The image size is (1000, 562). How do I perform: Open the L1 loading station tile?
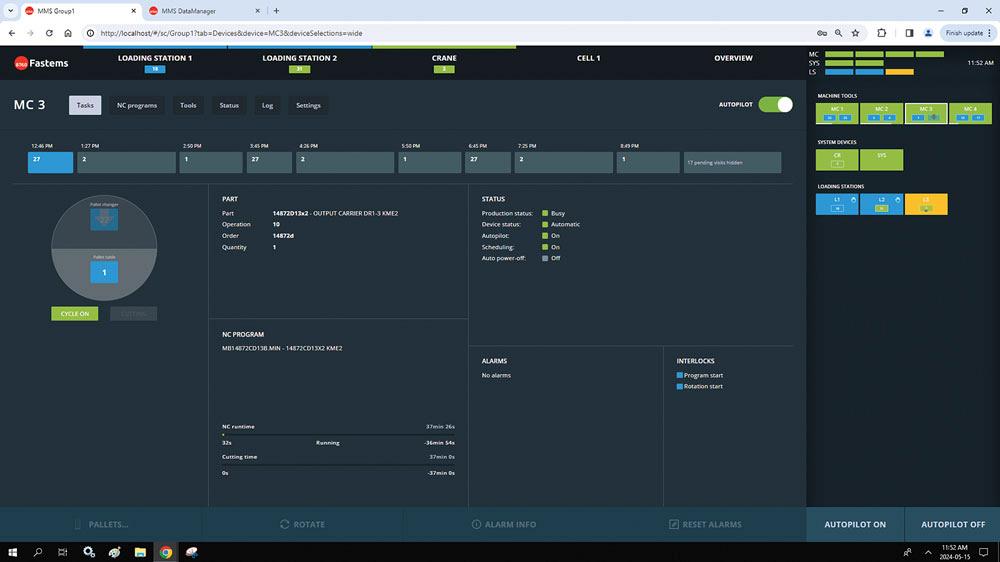pos(838,204)
